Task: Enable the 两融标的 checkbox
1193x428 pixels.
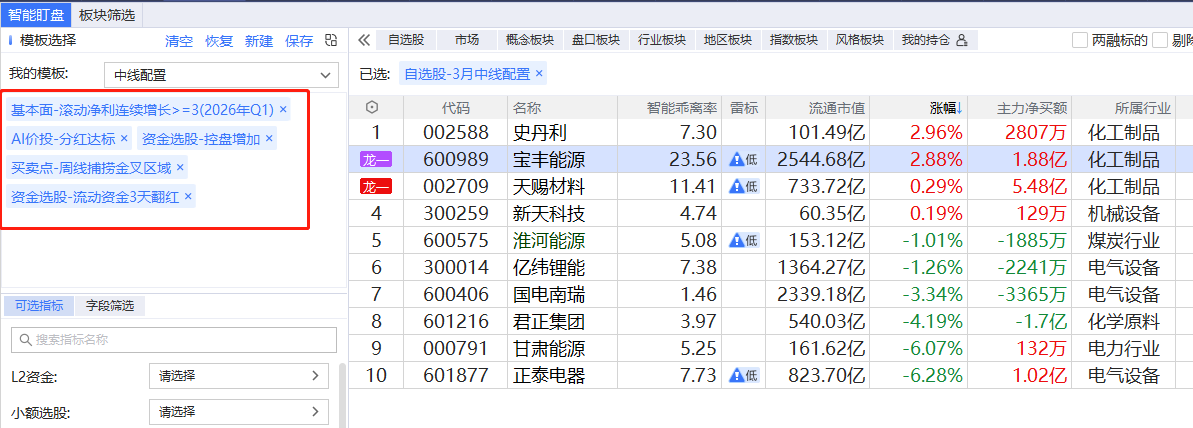Action: (1080, 41)
